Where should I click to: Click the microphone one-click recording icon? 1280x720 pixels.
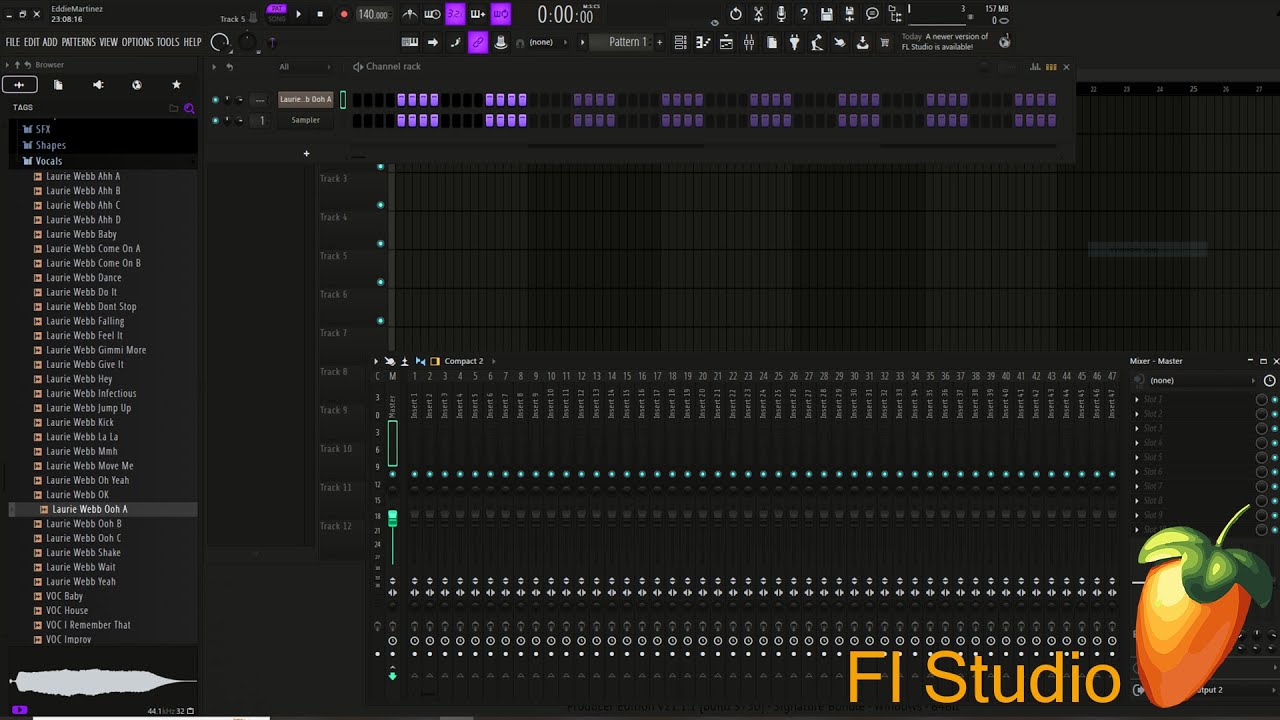781,14
